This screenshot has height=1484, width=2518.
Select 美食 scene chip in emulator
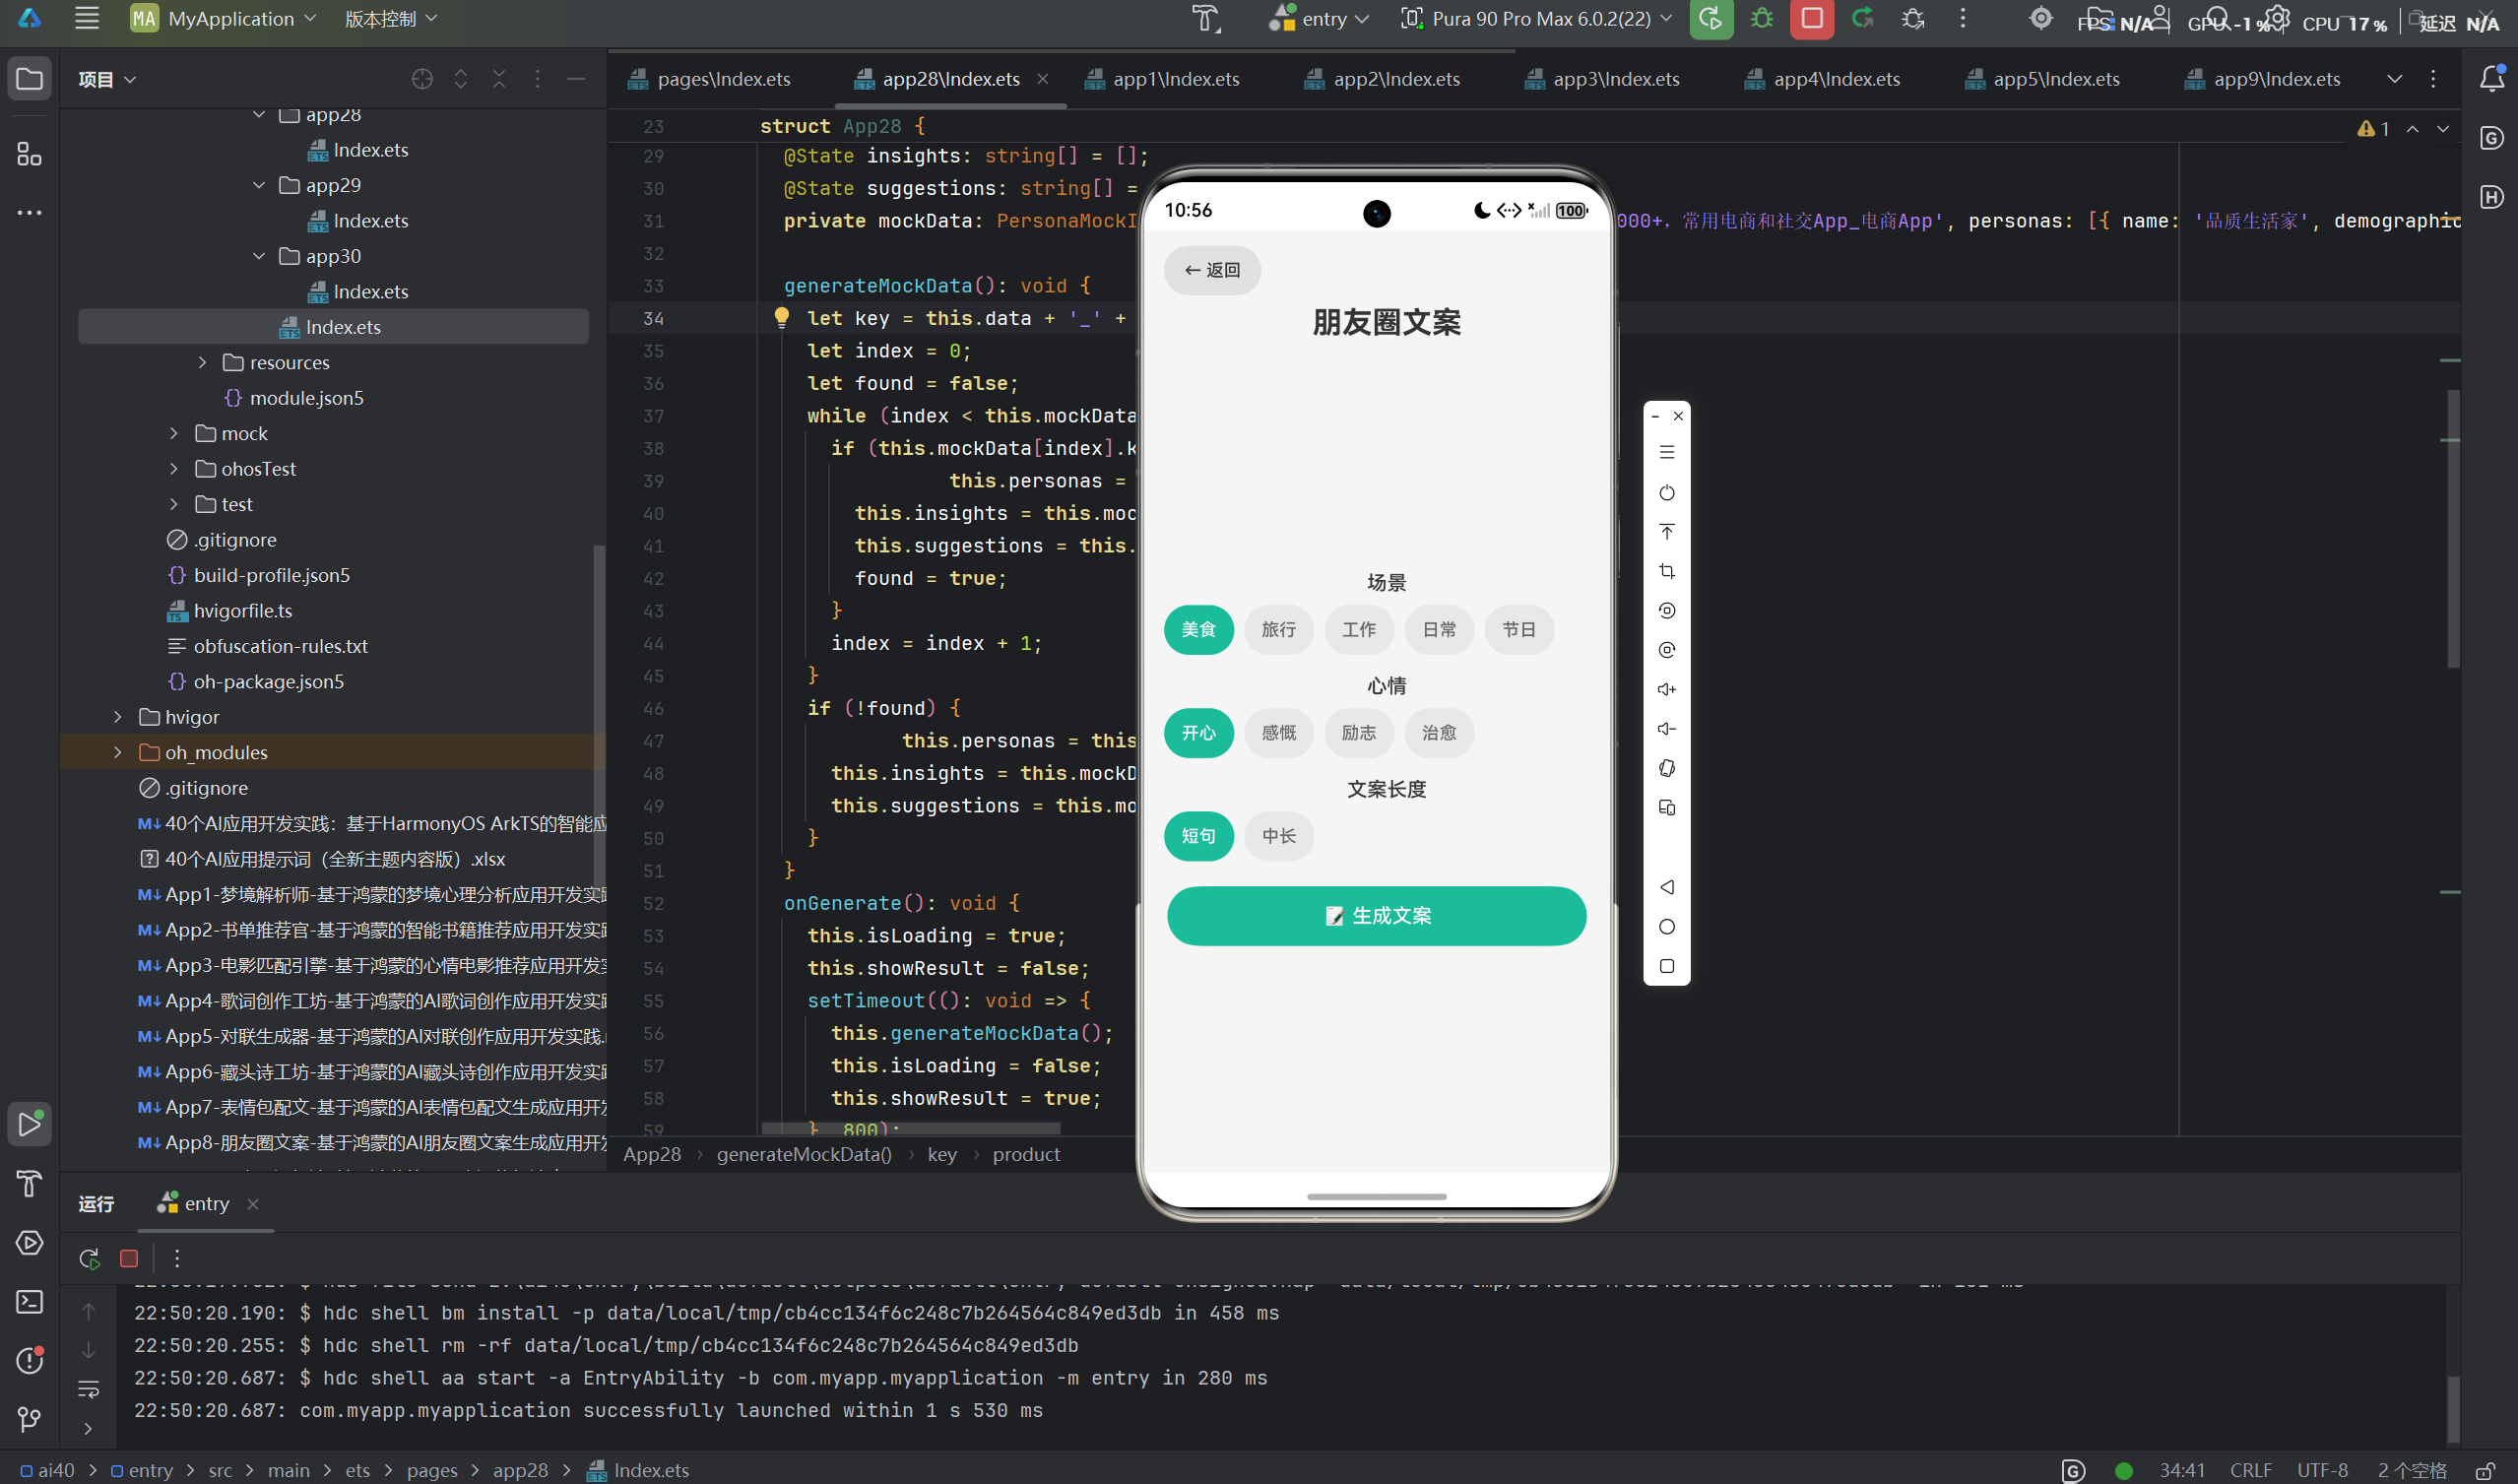click(1198, 629)
